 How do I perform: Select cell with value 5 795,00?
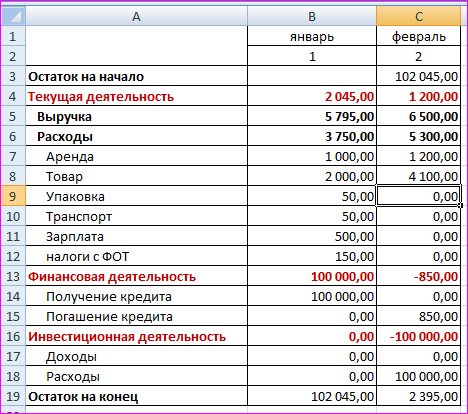312,116
